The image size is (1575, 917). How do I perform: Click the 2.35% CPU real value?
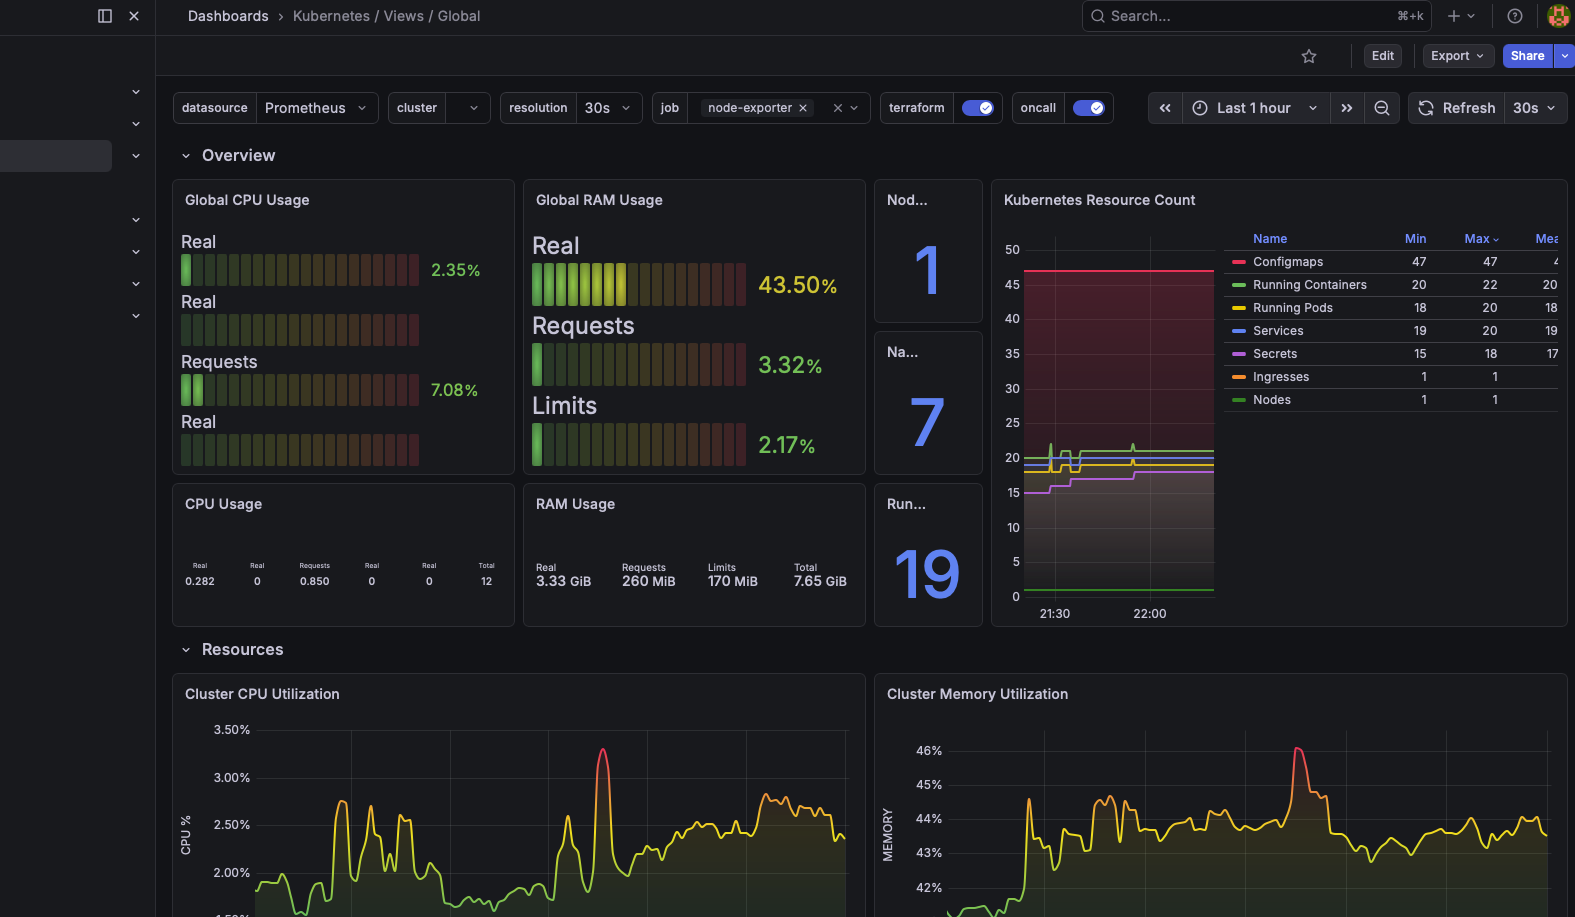coord(455,270)
